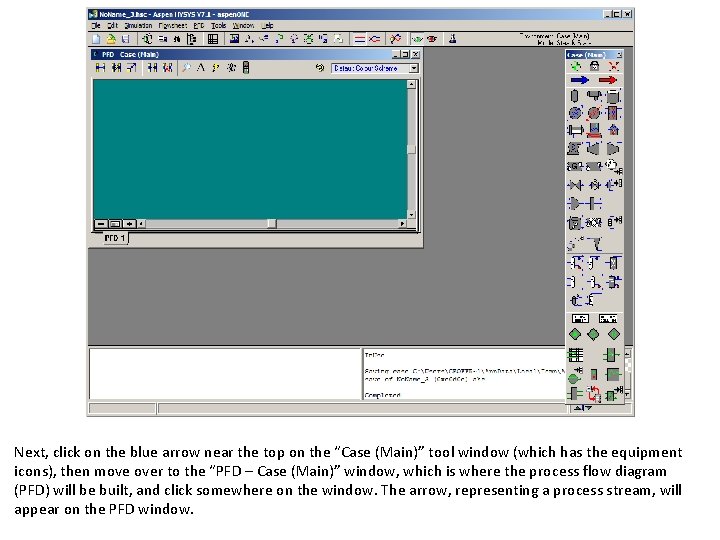
Task: Open the Edit menu
Action: pyautogui.click(x=112, y=26)
